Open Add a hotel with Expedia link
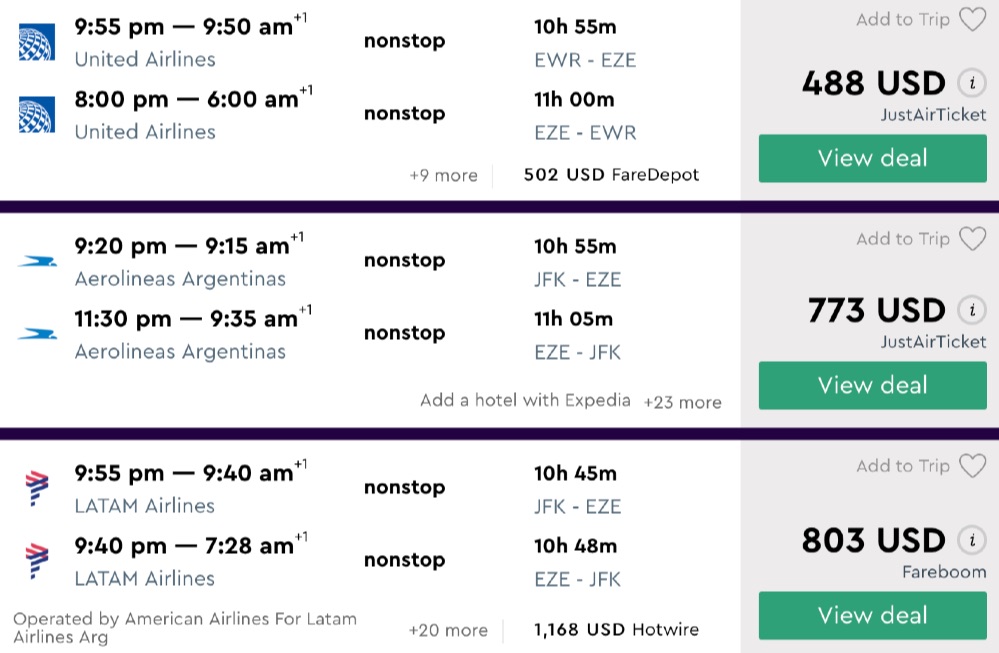 pyautogui.click(x=525, y=400)
